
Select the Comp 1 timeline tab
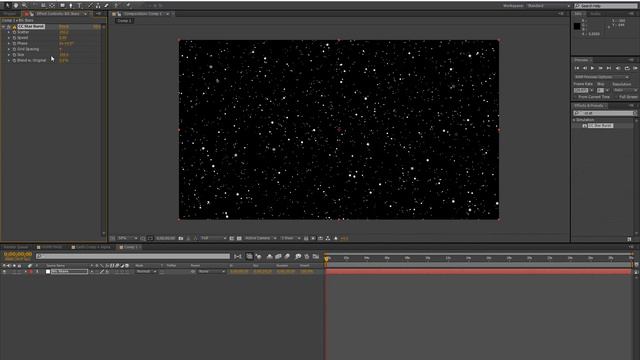(131, 247)
